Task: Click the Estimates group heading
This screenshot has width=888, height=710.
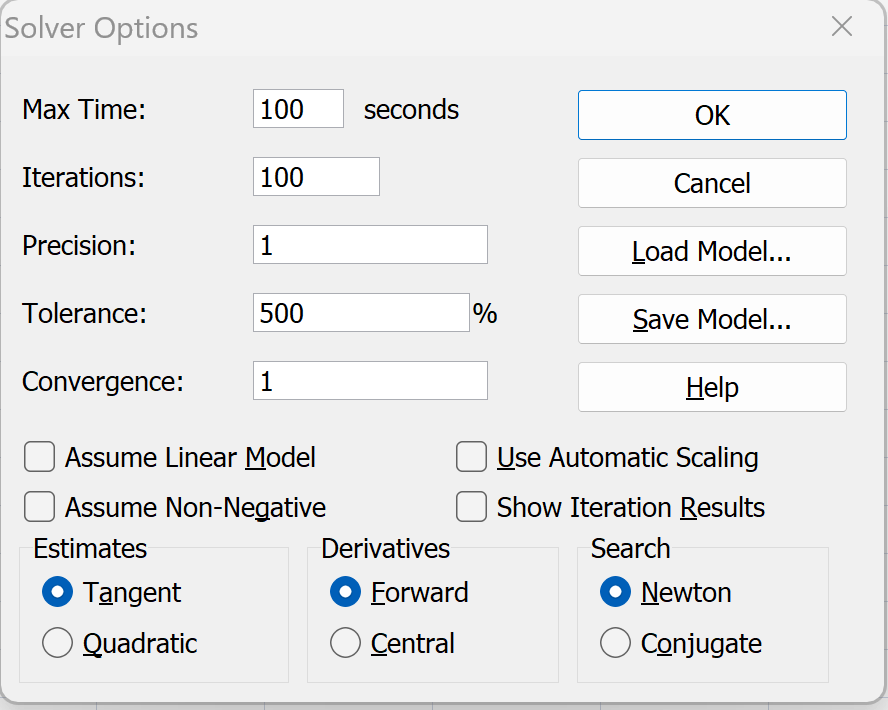Action: pos(90,548)
